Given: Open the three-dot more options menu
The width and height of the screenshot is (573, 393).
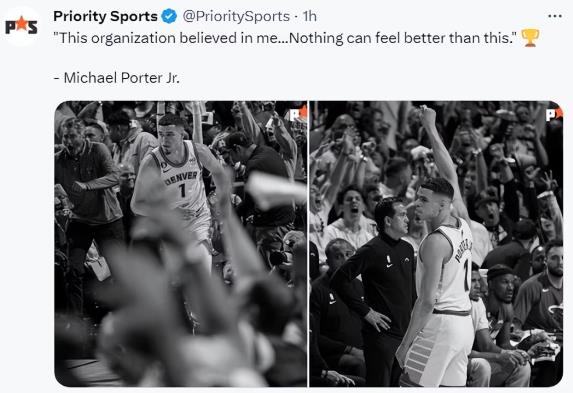Looking at the screenshot, I should (555, 16).
